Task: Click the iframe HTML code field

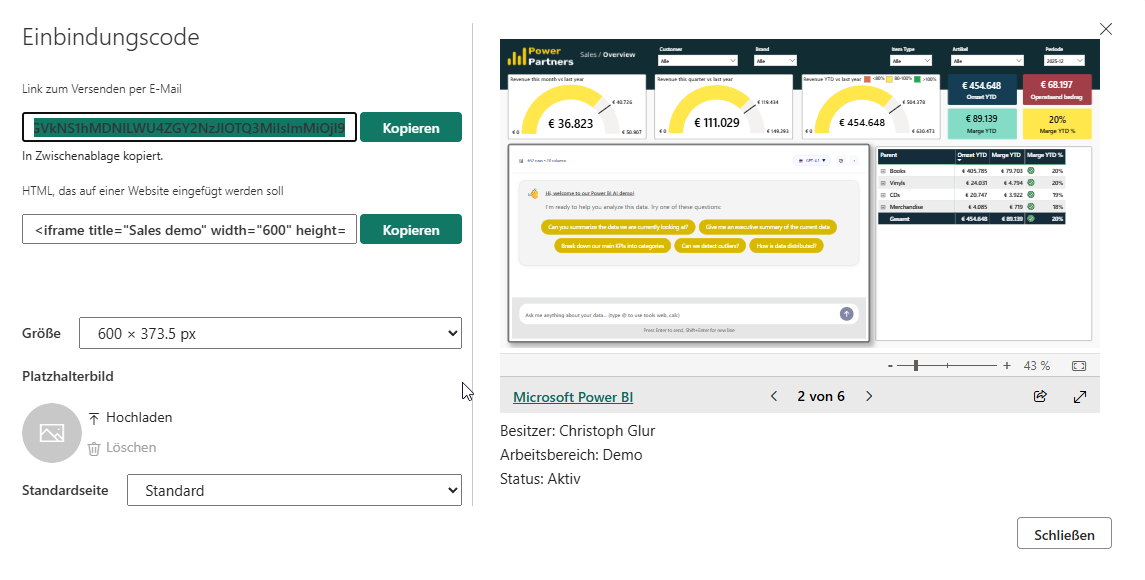Action: click(x=189, y=229)
